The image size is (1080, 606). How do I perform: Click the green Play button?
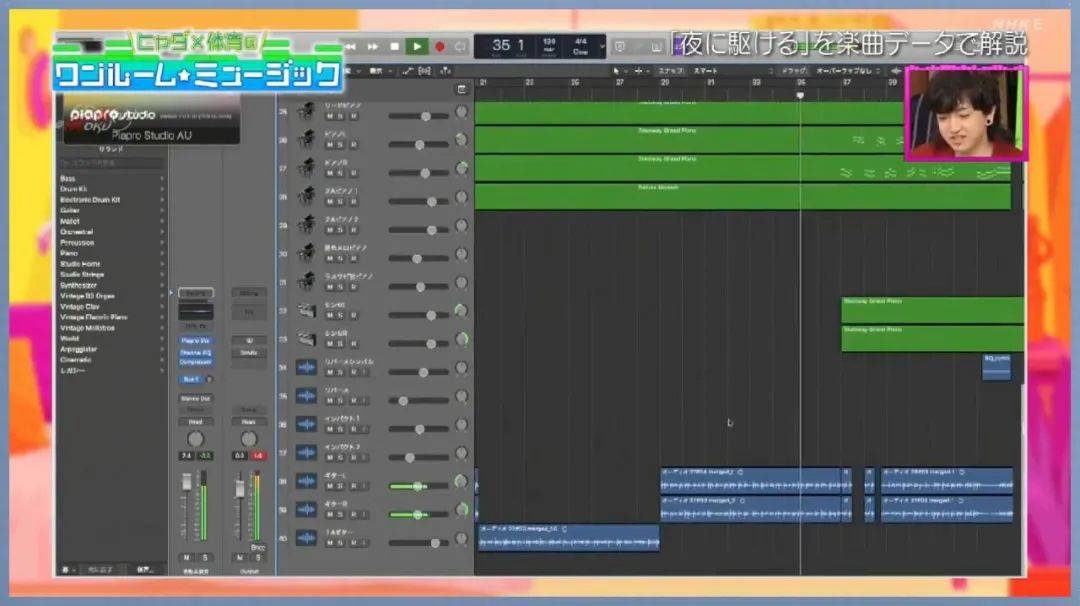click(x=417, y=47)
